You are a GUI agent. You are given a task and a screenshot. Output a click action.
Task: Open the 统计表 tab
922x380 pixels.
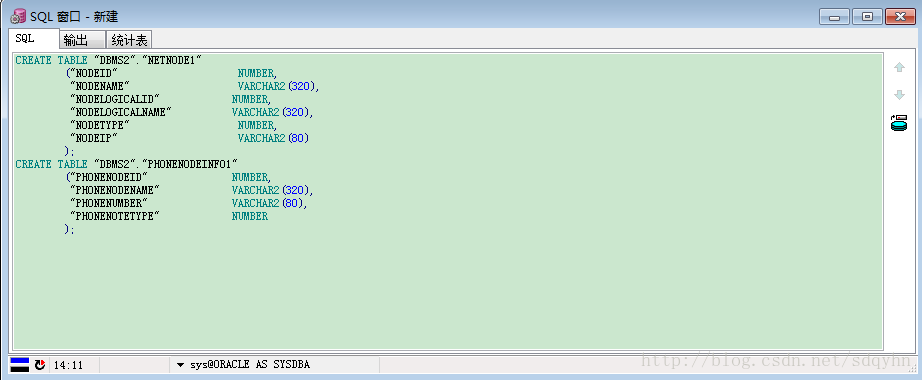(129, 40)
